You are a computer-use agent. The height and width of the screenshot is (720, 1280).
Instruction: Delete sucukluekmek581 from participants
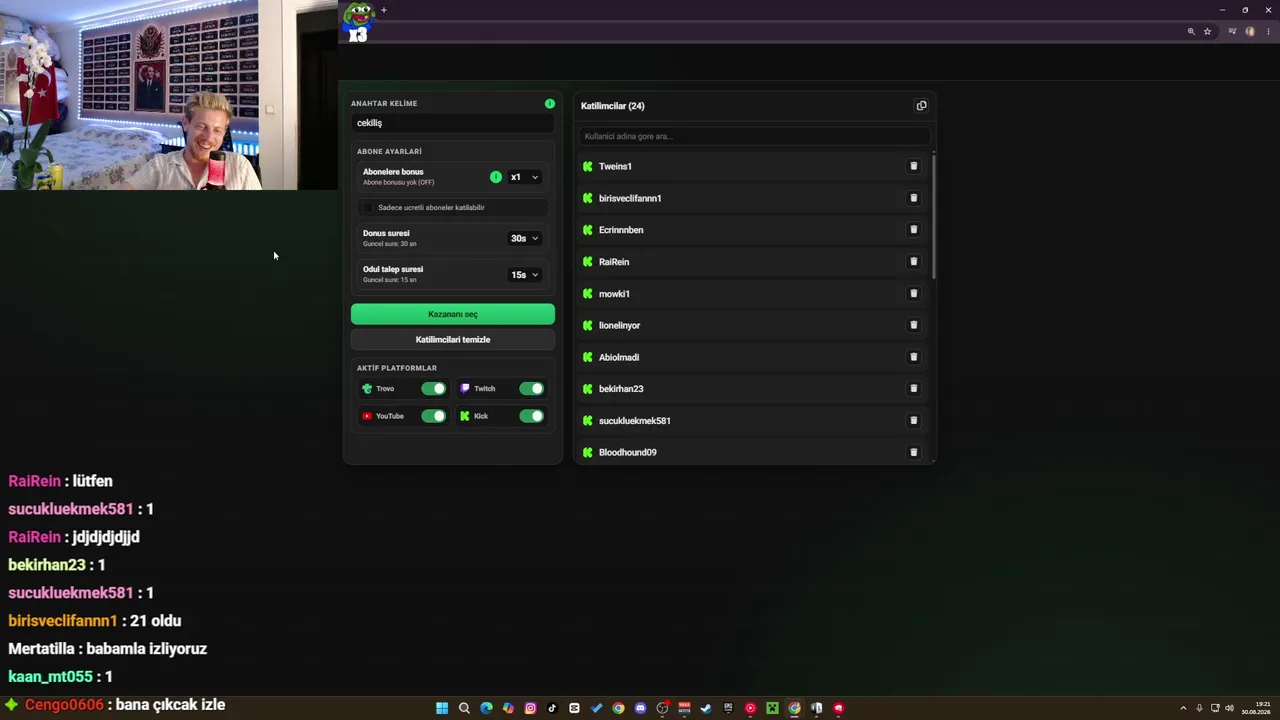[x=913, y=421]
